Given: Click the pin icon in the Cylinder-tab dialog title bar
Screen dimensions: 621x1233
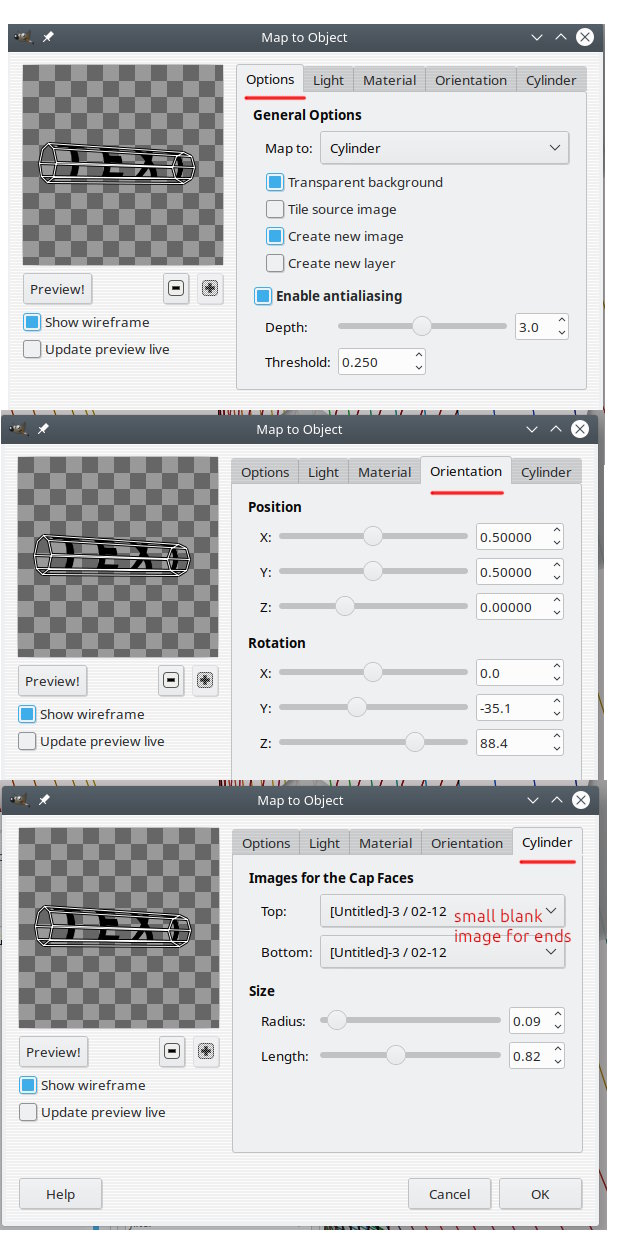Looking at the screenshot, I should tap(44, 800).
